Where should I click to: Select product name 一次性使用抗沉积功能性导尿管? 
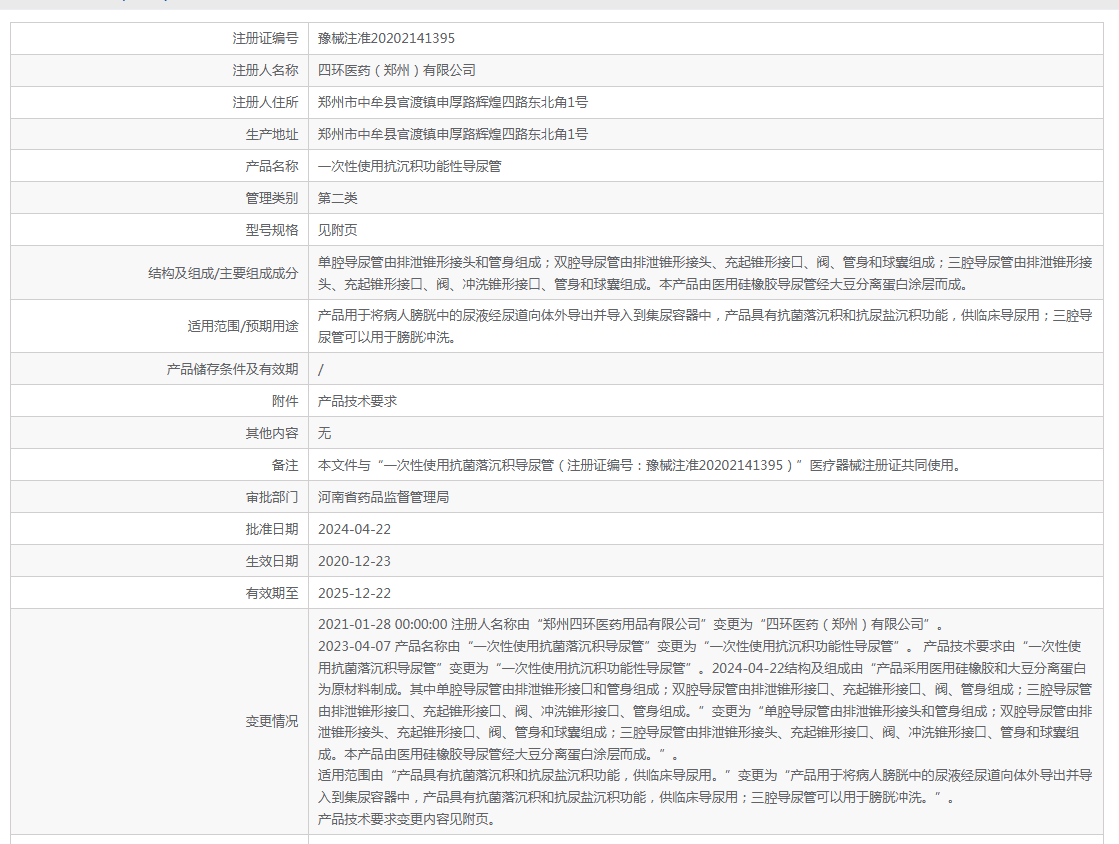click(x=410, y=167)
